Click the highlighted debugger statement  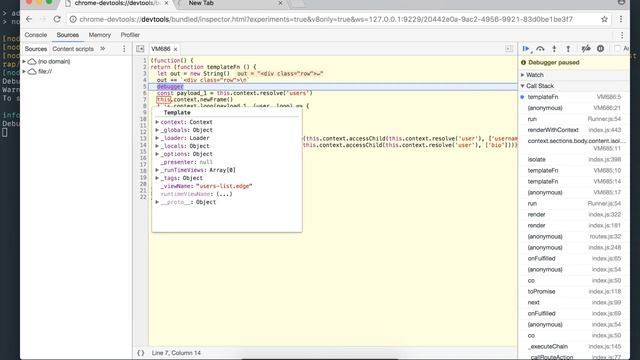pyautogui.click(x=170, y=87)
